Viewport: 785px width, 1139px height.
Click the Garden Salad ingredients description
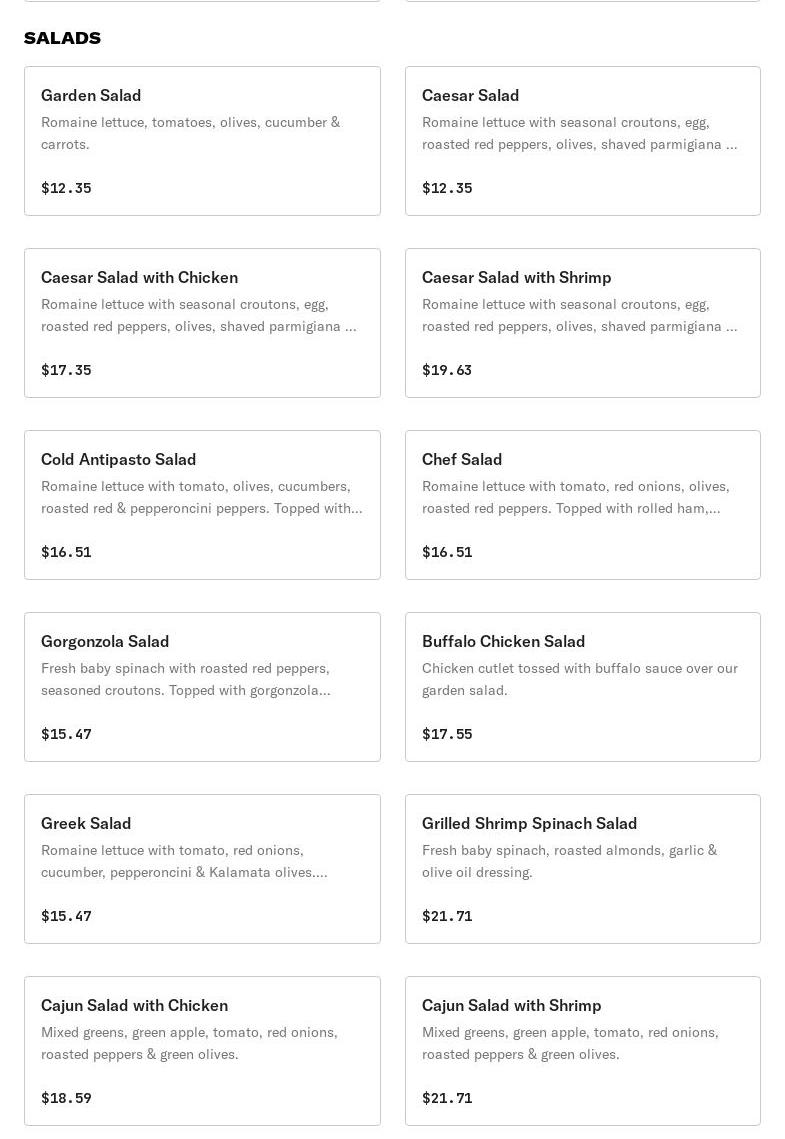click(190, 133)
